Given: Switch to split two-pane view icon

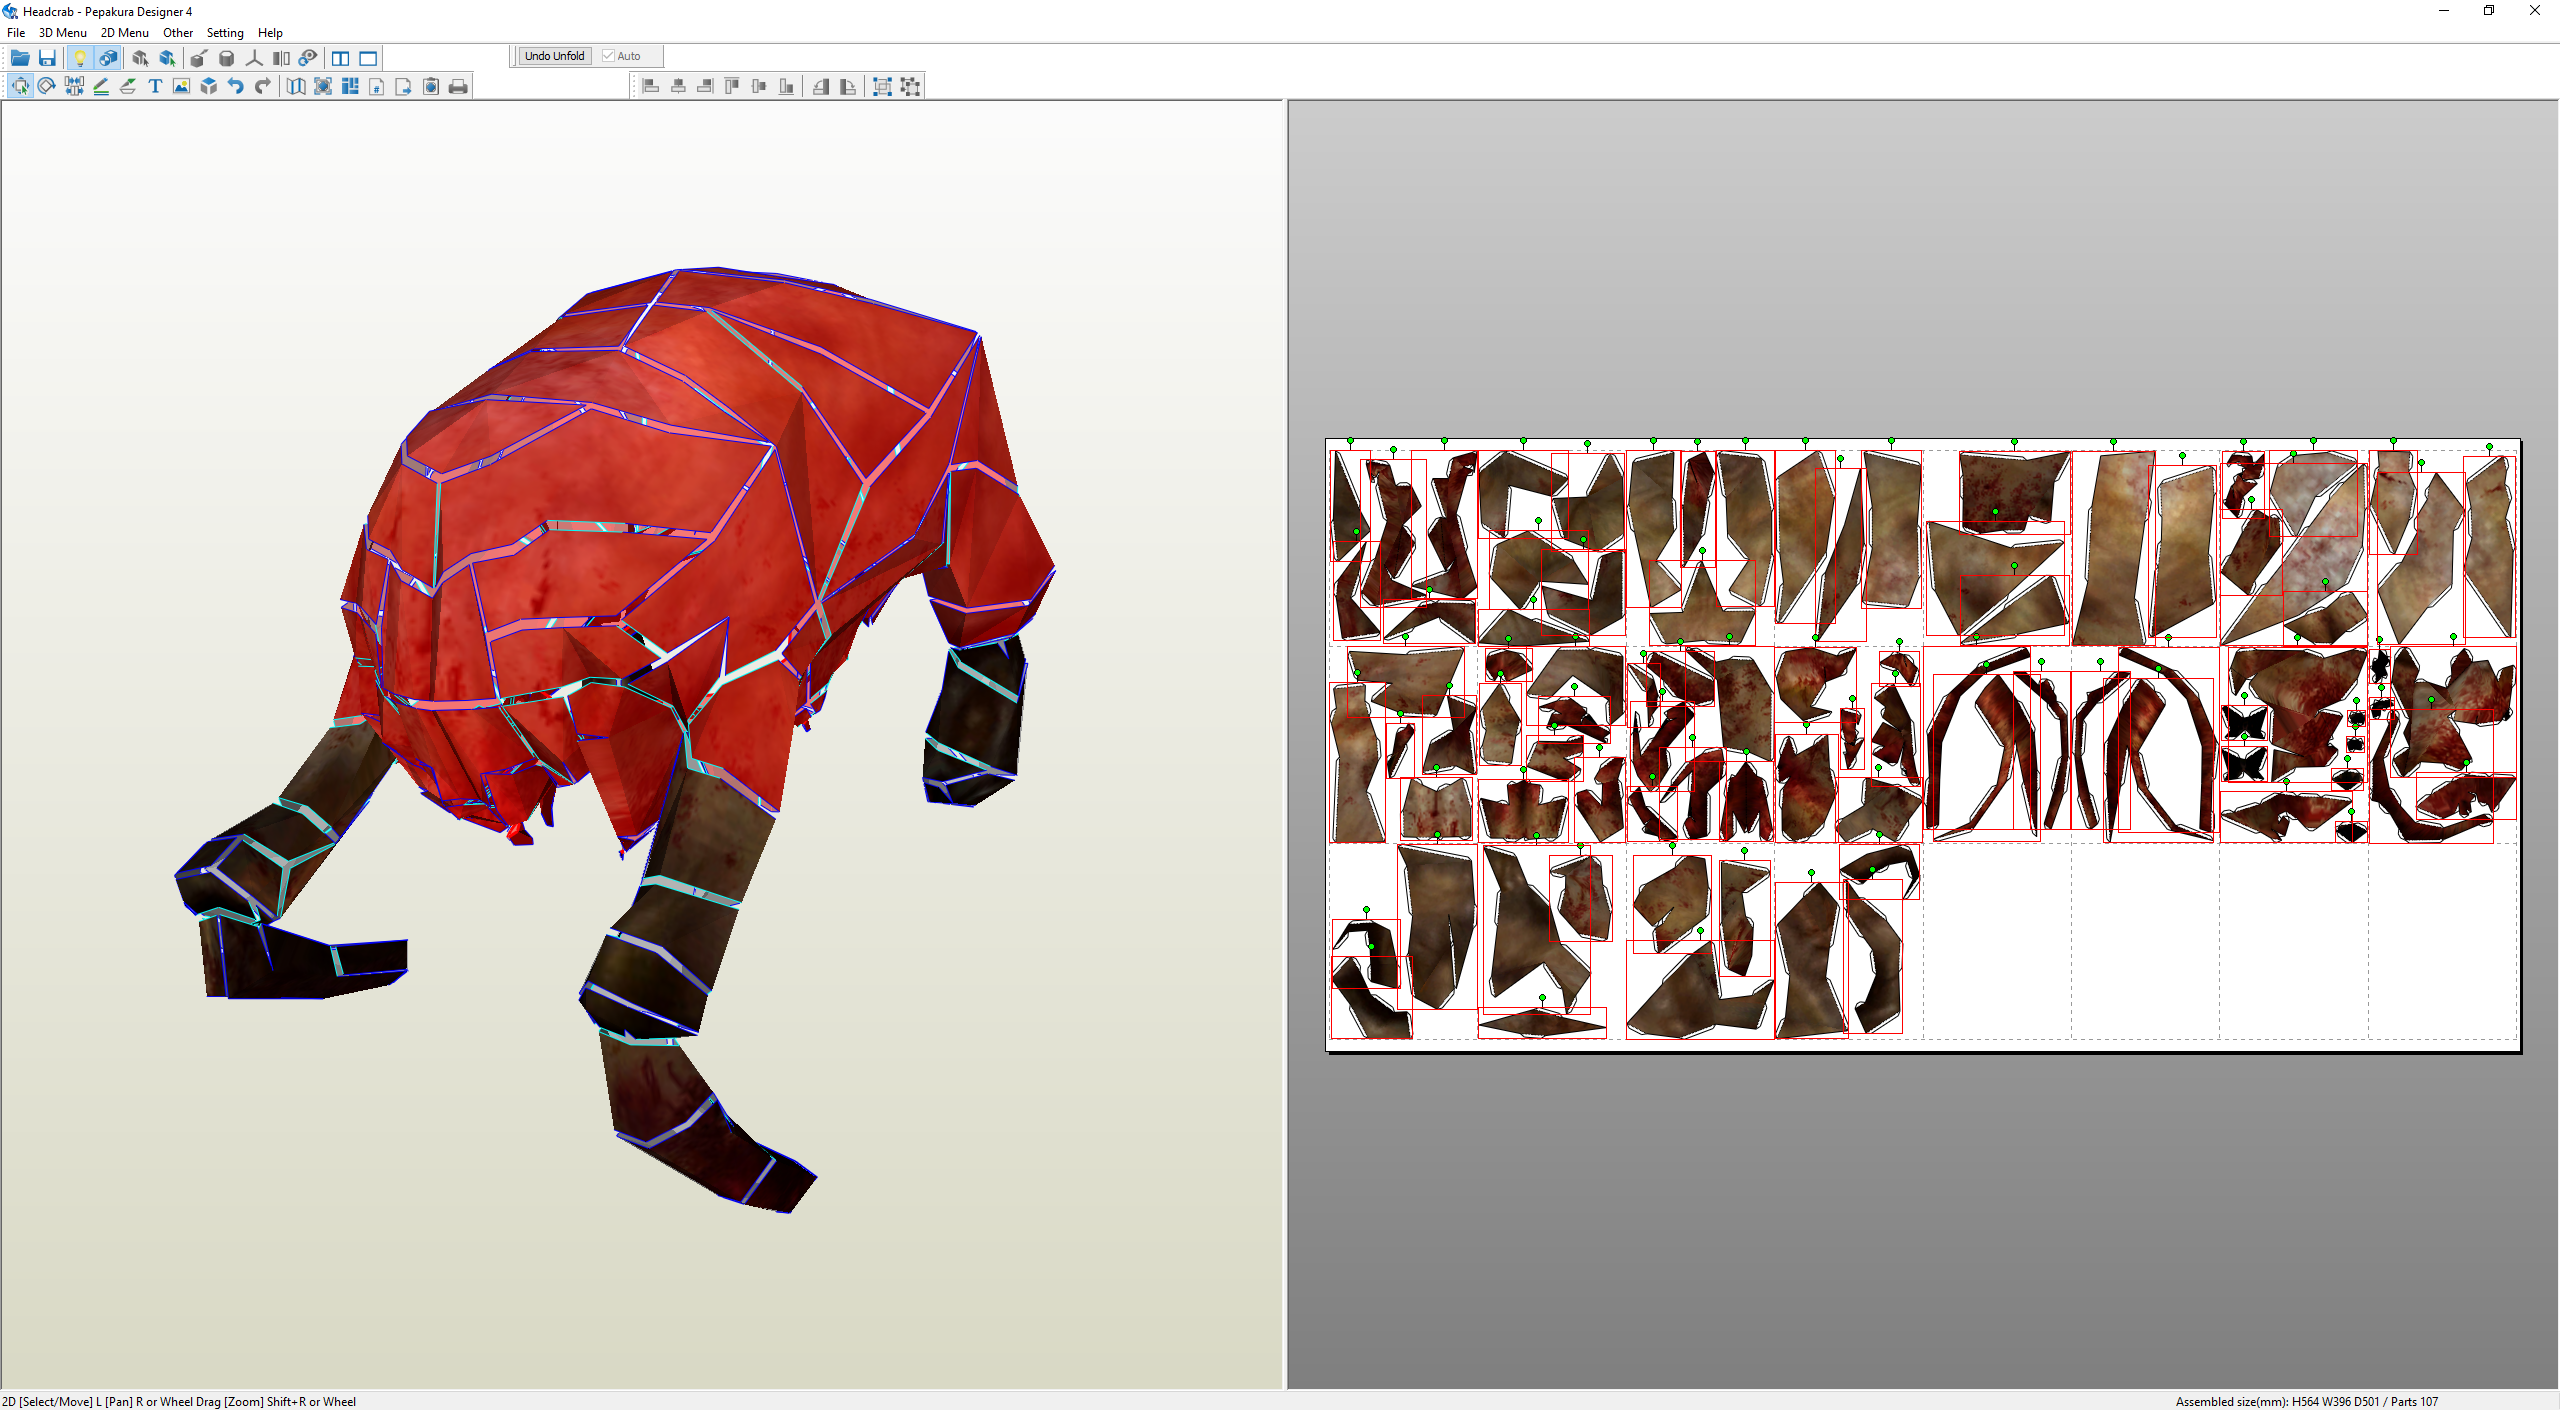Looking at the screenshot, I should [341, 58].
